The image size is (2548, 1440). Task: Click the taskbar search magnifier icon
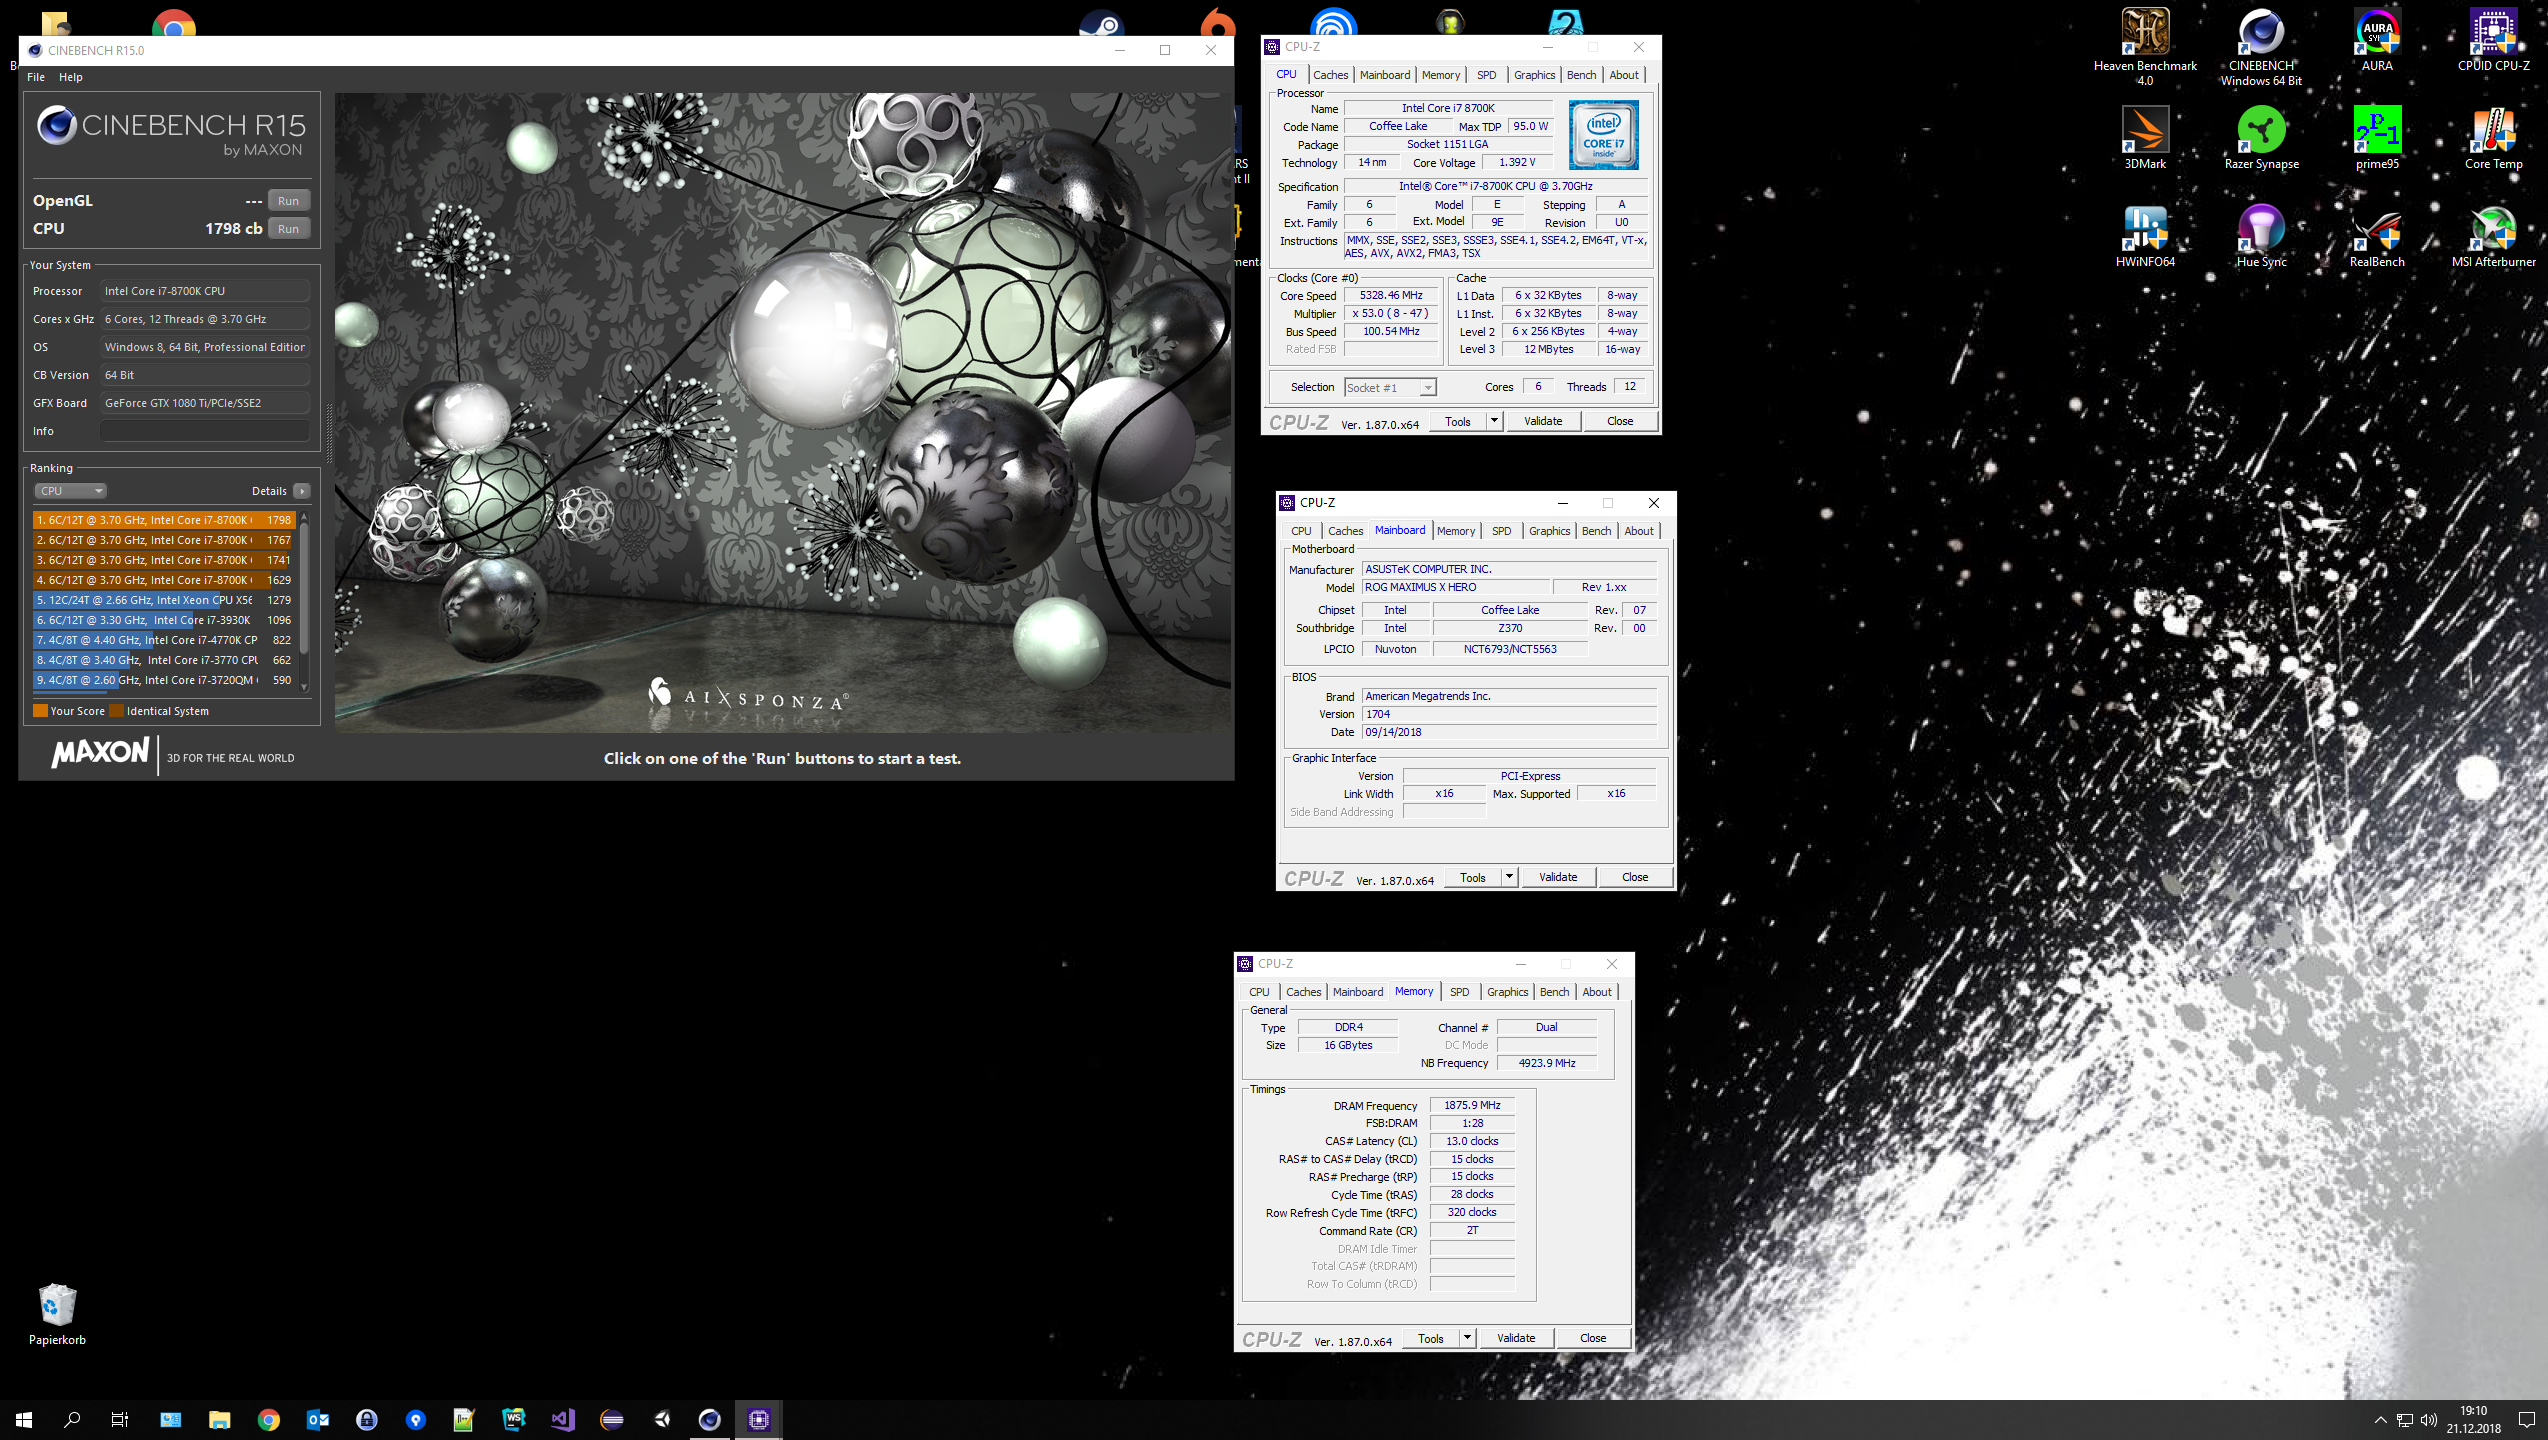point(72,1419)
